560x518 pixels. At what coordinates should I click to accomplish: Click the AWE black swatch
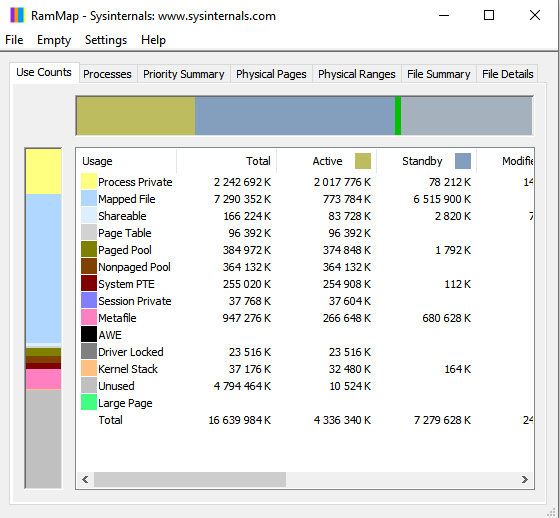click(89, 334)
